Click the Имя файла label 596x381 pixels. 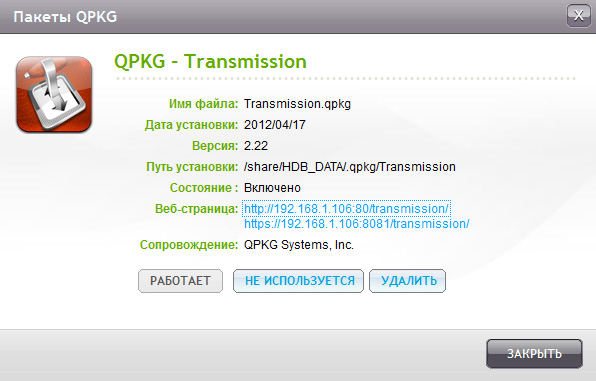point(203,104)
